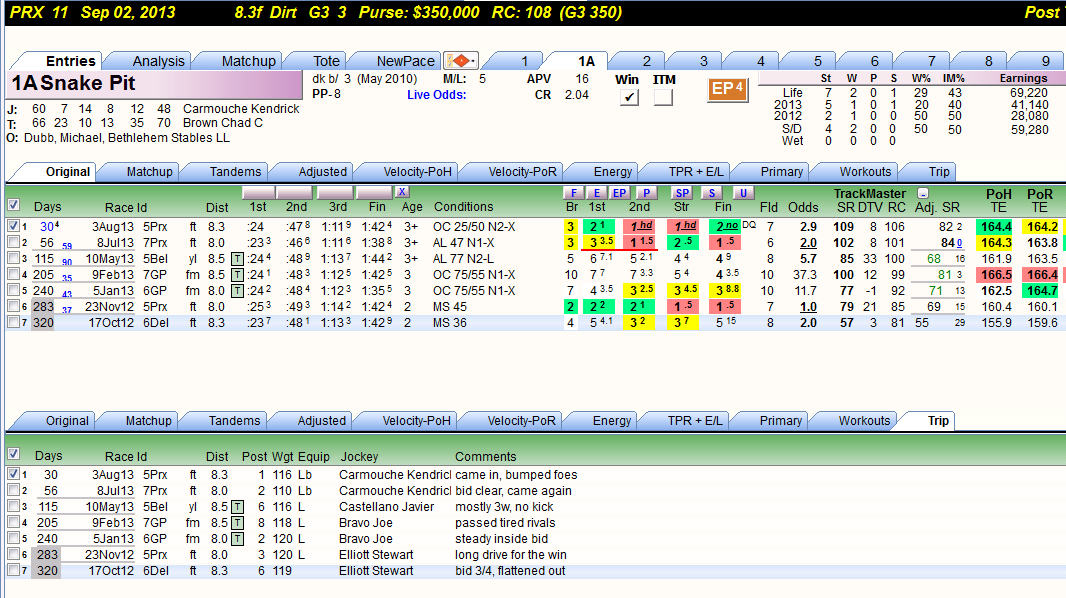The height and width of the screenshot is (598, 1066).
Task: Click the EP filter button in column headers
Action: click(619, 193)
